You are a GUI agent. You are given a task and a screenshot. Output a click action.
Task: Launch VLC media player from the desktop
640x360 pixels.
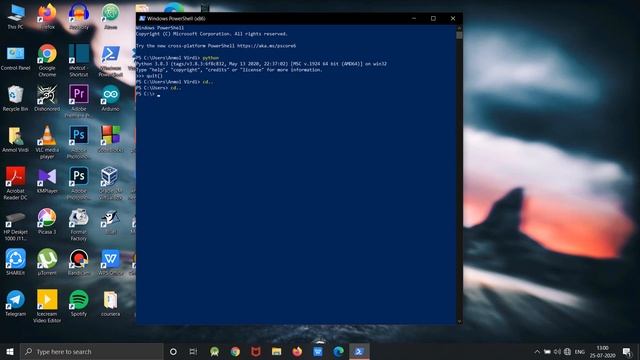pos(47,142)
